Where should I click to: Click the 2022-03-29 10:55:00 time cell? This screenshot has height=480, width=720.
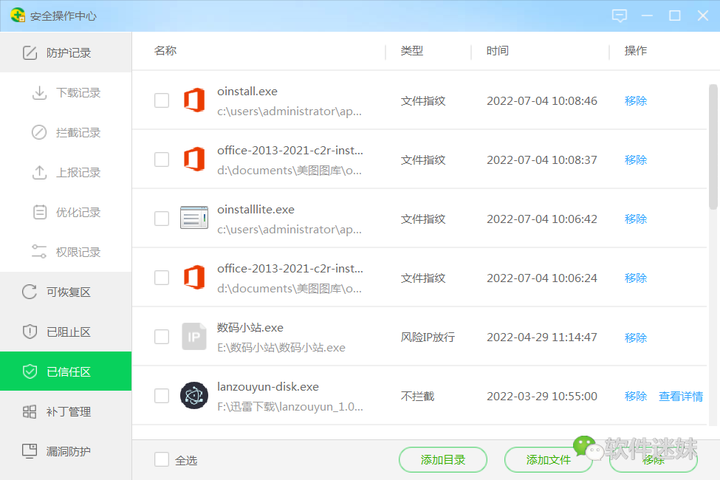click(x=542, y=396)
